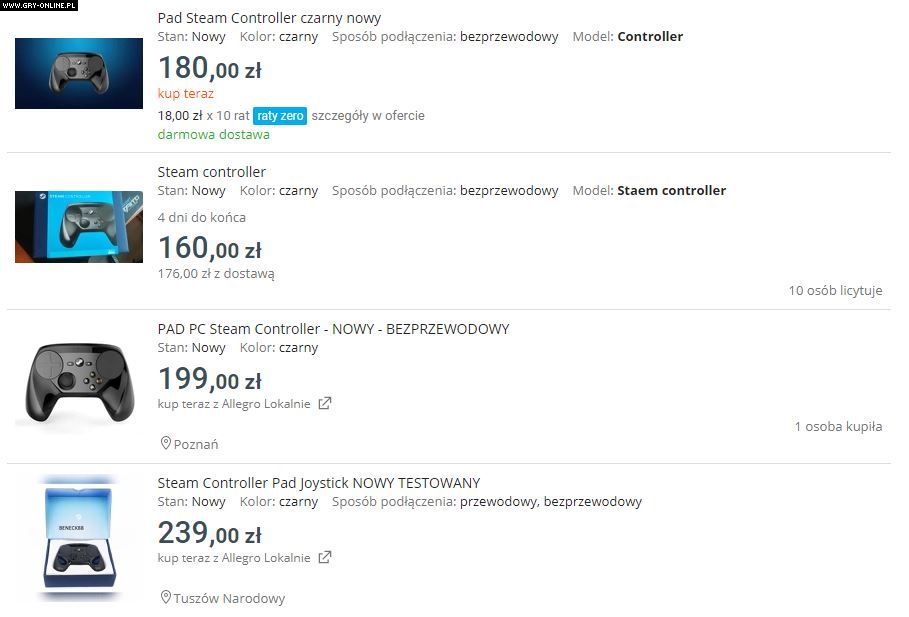Open 'Pad Steam Controller czarny nowy' listing title
Image resolution: width=909 pixels, height=617 pixels.
click(269, 18)
